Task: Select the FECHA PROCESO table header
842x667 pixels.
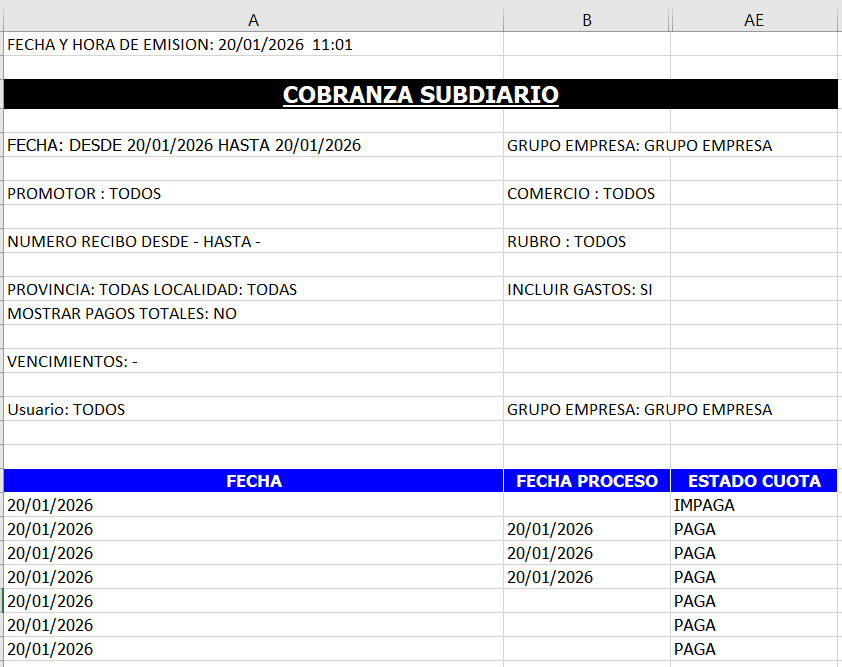Action: coord(587,481)
